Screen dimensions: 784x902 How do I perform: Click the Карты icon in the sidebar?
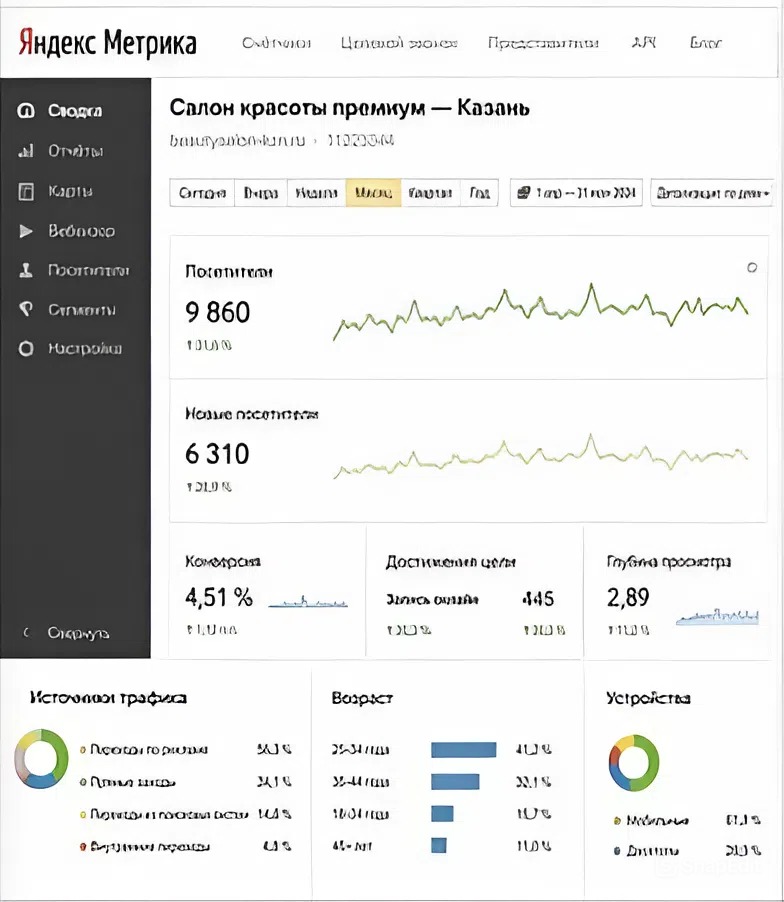click(27, 191)
